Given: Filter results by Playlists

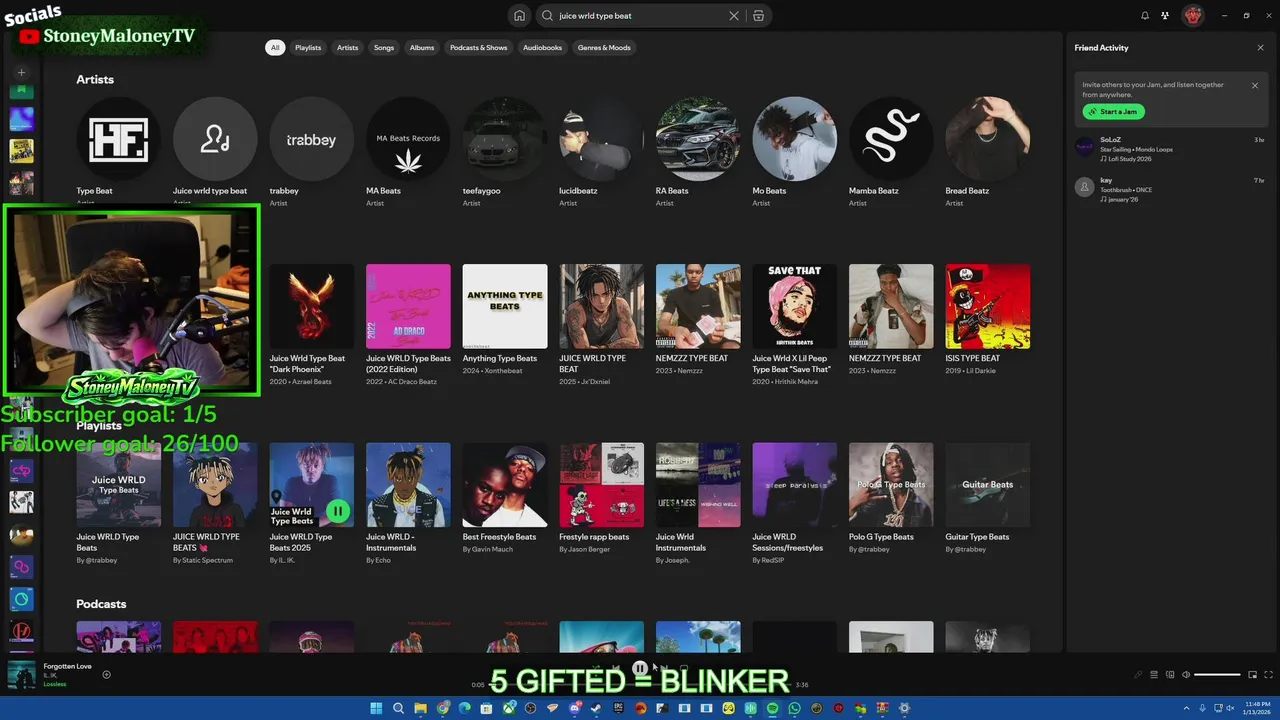Looking at the screenshot, I should click(x=308, y=47).
